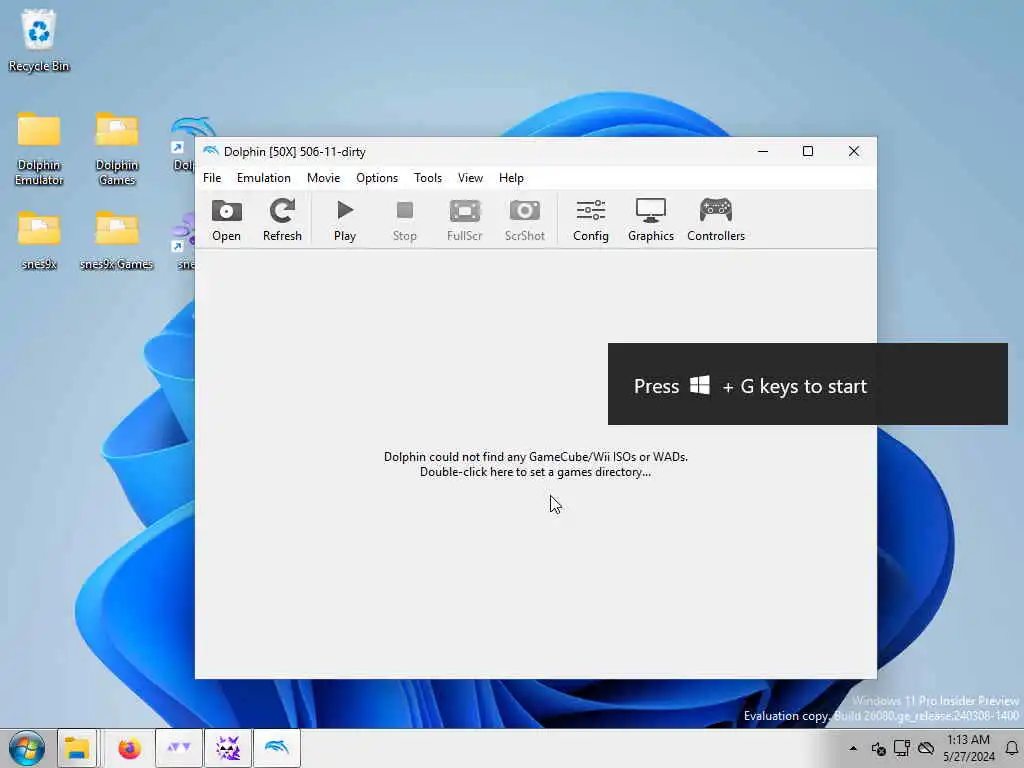
Task: Open the Options menu
Action: coord(377,178)
